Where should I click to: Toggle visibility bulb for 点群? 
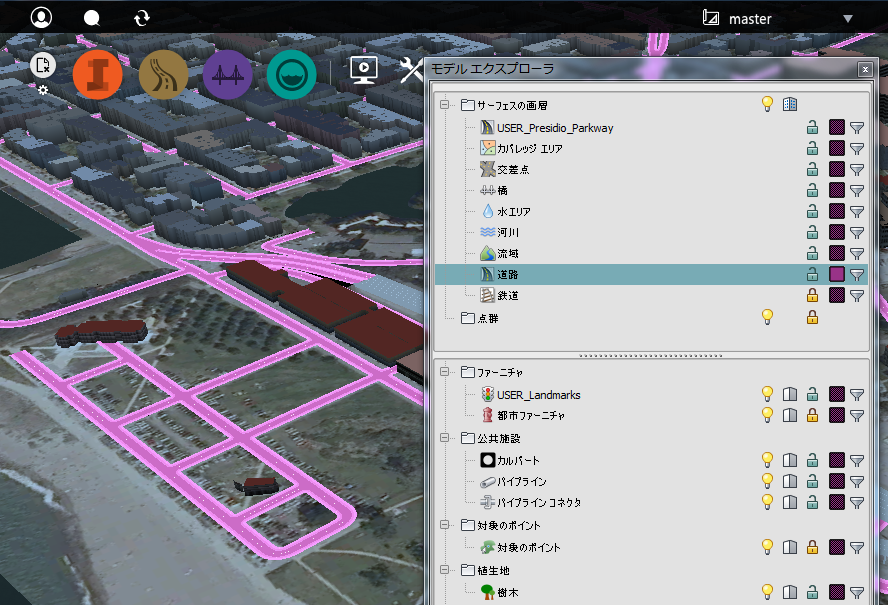767,317
